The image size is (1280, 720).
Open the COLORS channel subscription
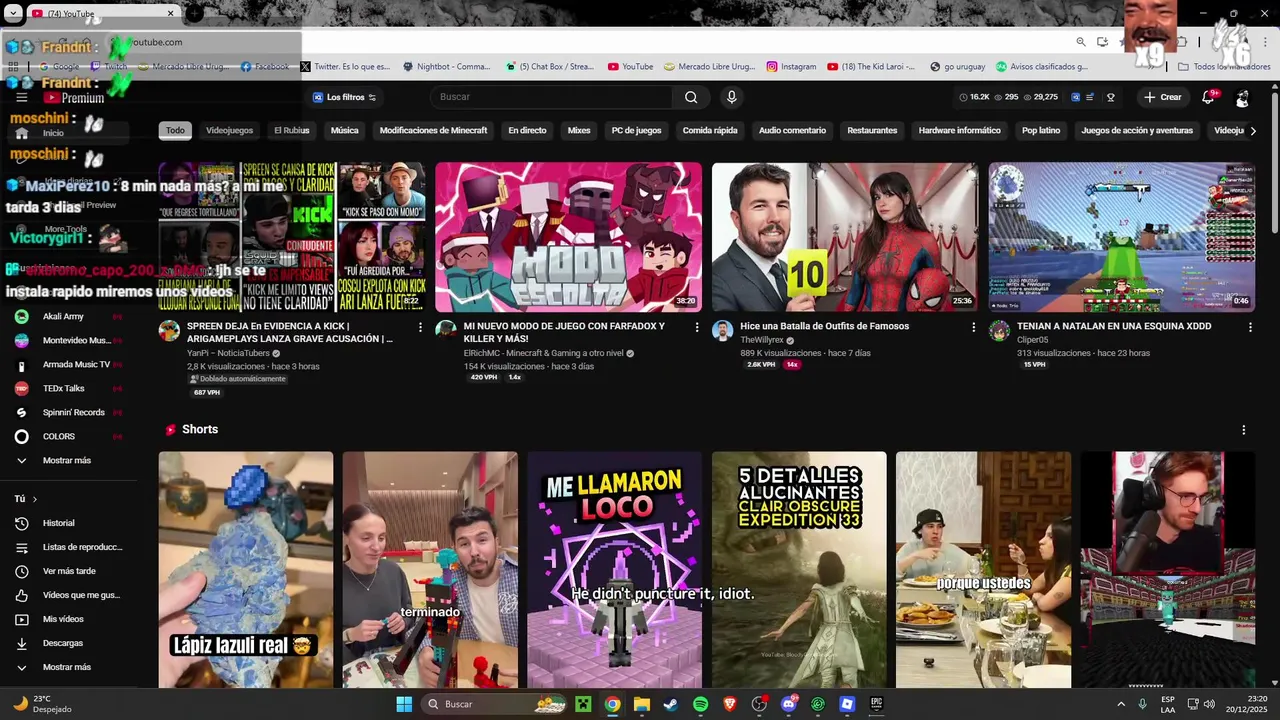click(x=68, y=436)
